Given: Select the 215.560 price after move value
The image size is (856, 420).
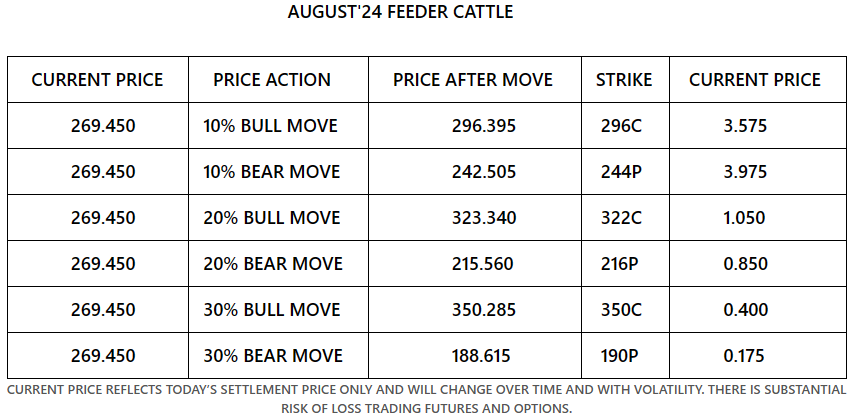Looking at the screenshot, I should (x=474, y=264).
